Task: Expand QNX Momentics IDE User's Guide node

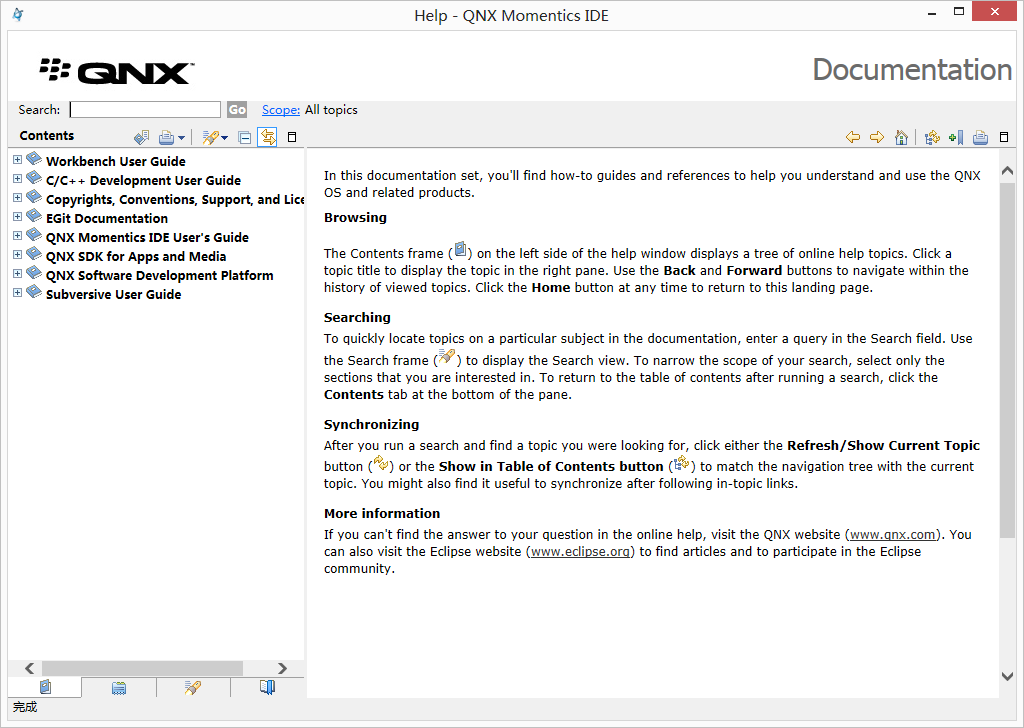Action: 18,235
